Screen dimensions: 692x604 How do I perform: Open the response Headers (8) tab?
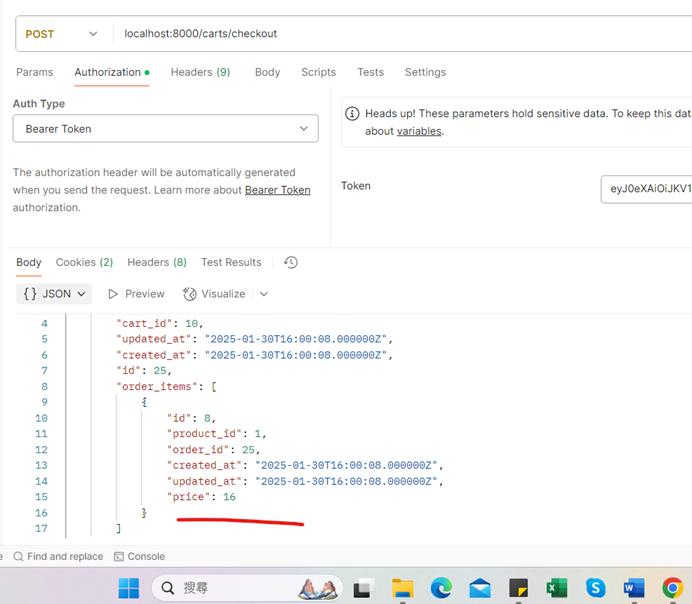(x=157, y=263)
